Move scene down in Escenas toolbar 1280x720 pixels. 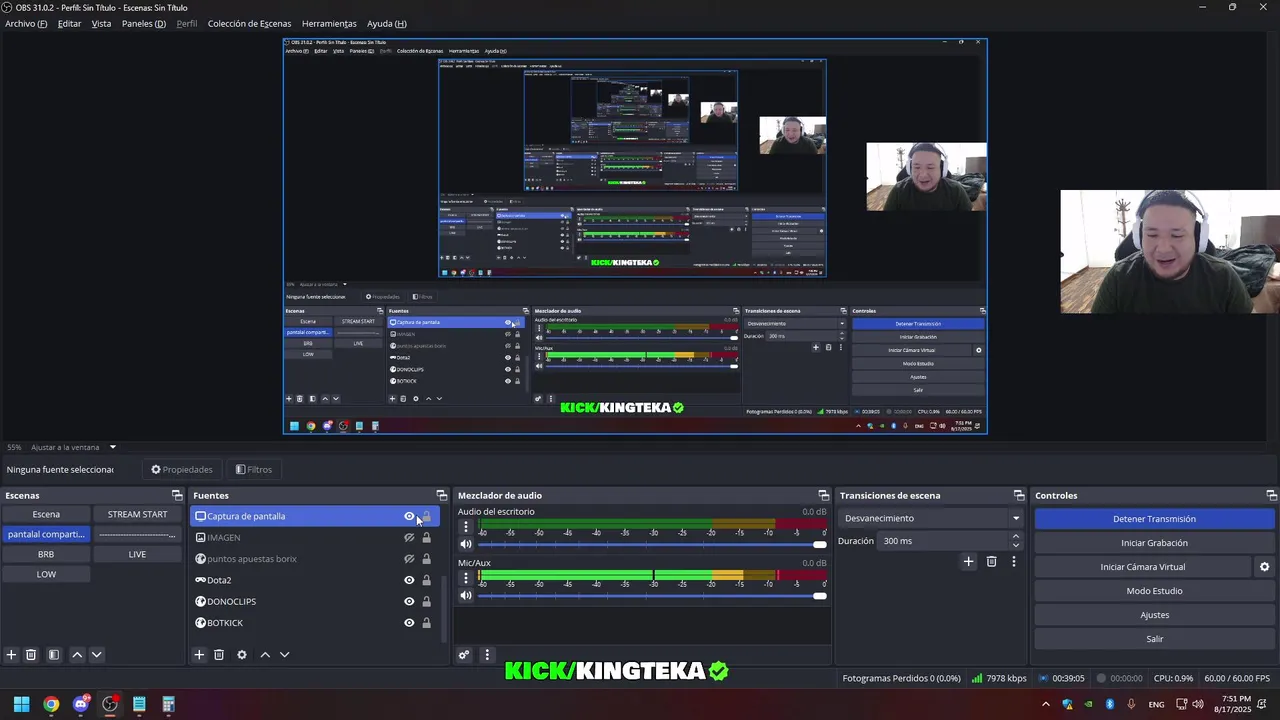point(96,655)
